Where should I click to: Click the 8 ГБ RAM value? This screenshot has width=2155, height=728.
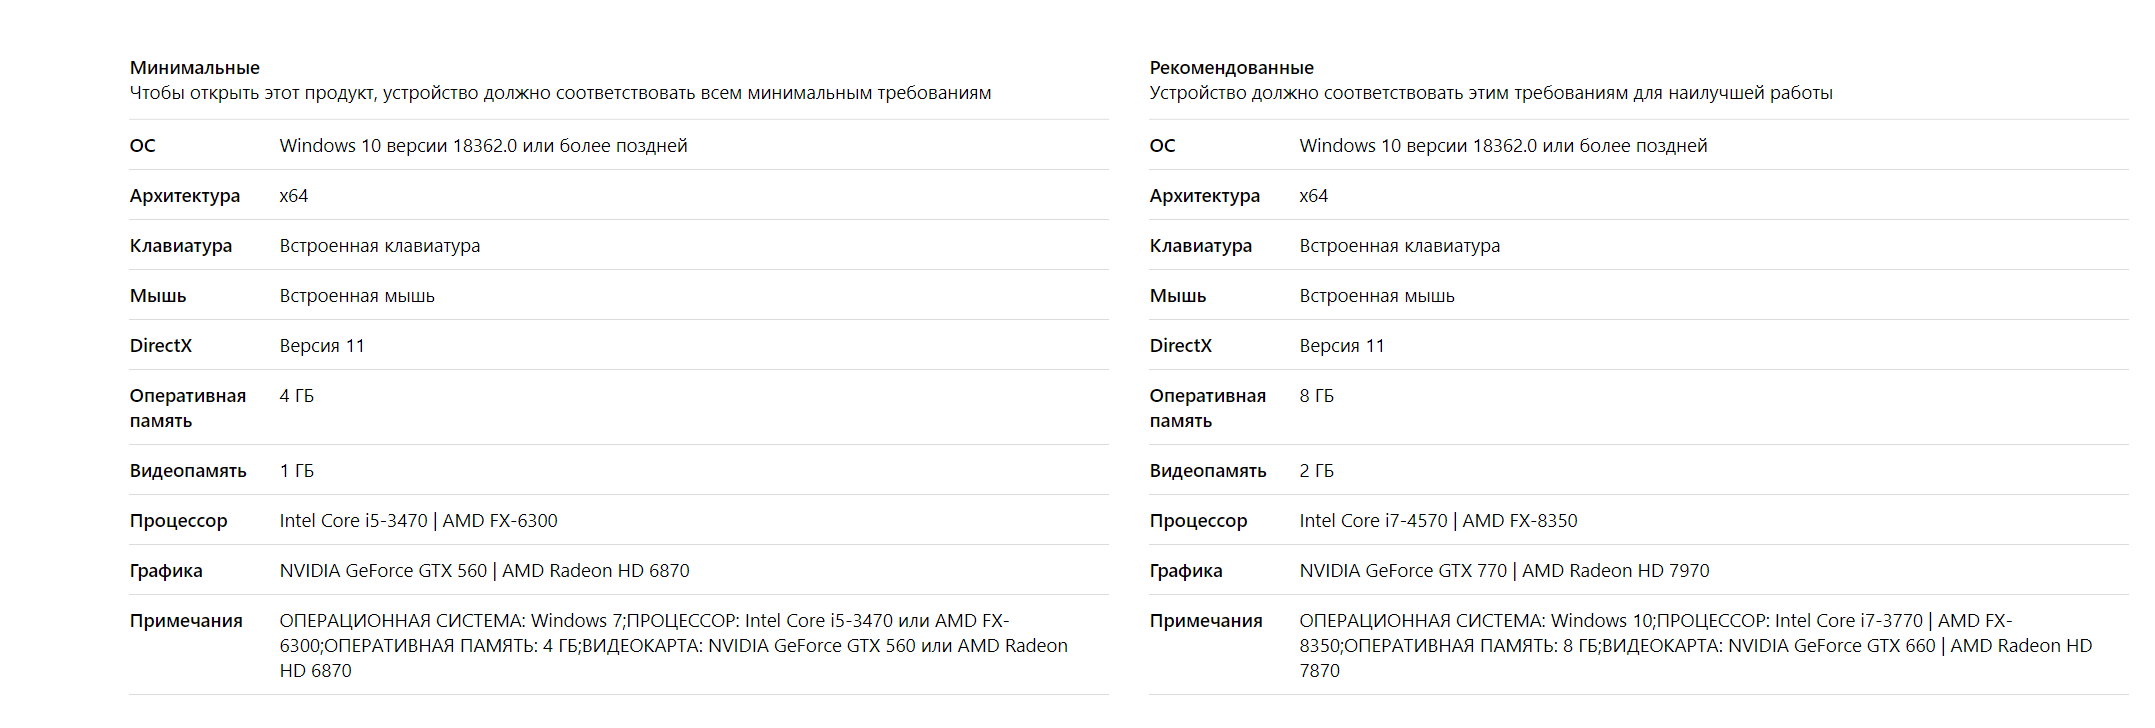pos(1317,396)
